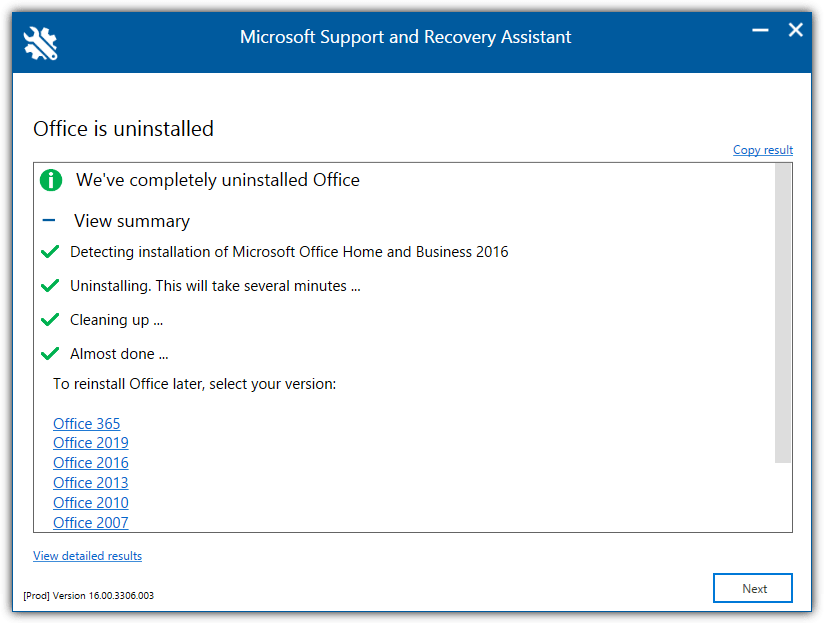The height and width of the screenshot is (623, 824).
Task: Click the green success indicator at the summary top
Action: click(x=50, y=180)
